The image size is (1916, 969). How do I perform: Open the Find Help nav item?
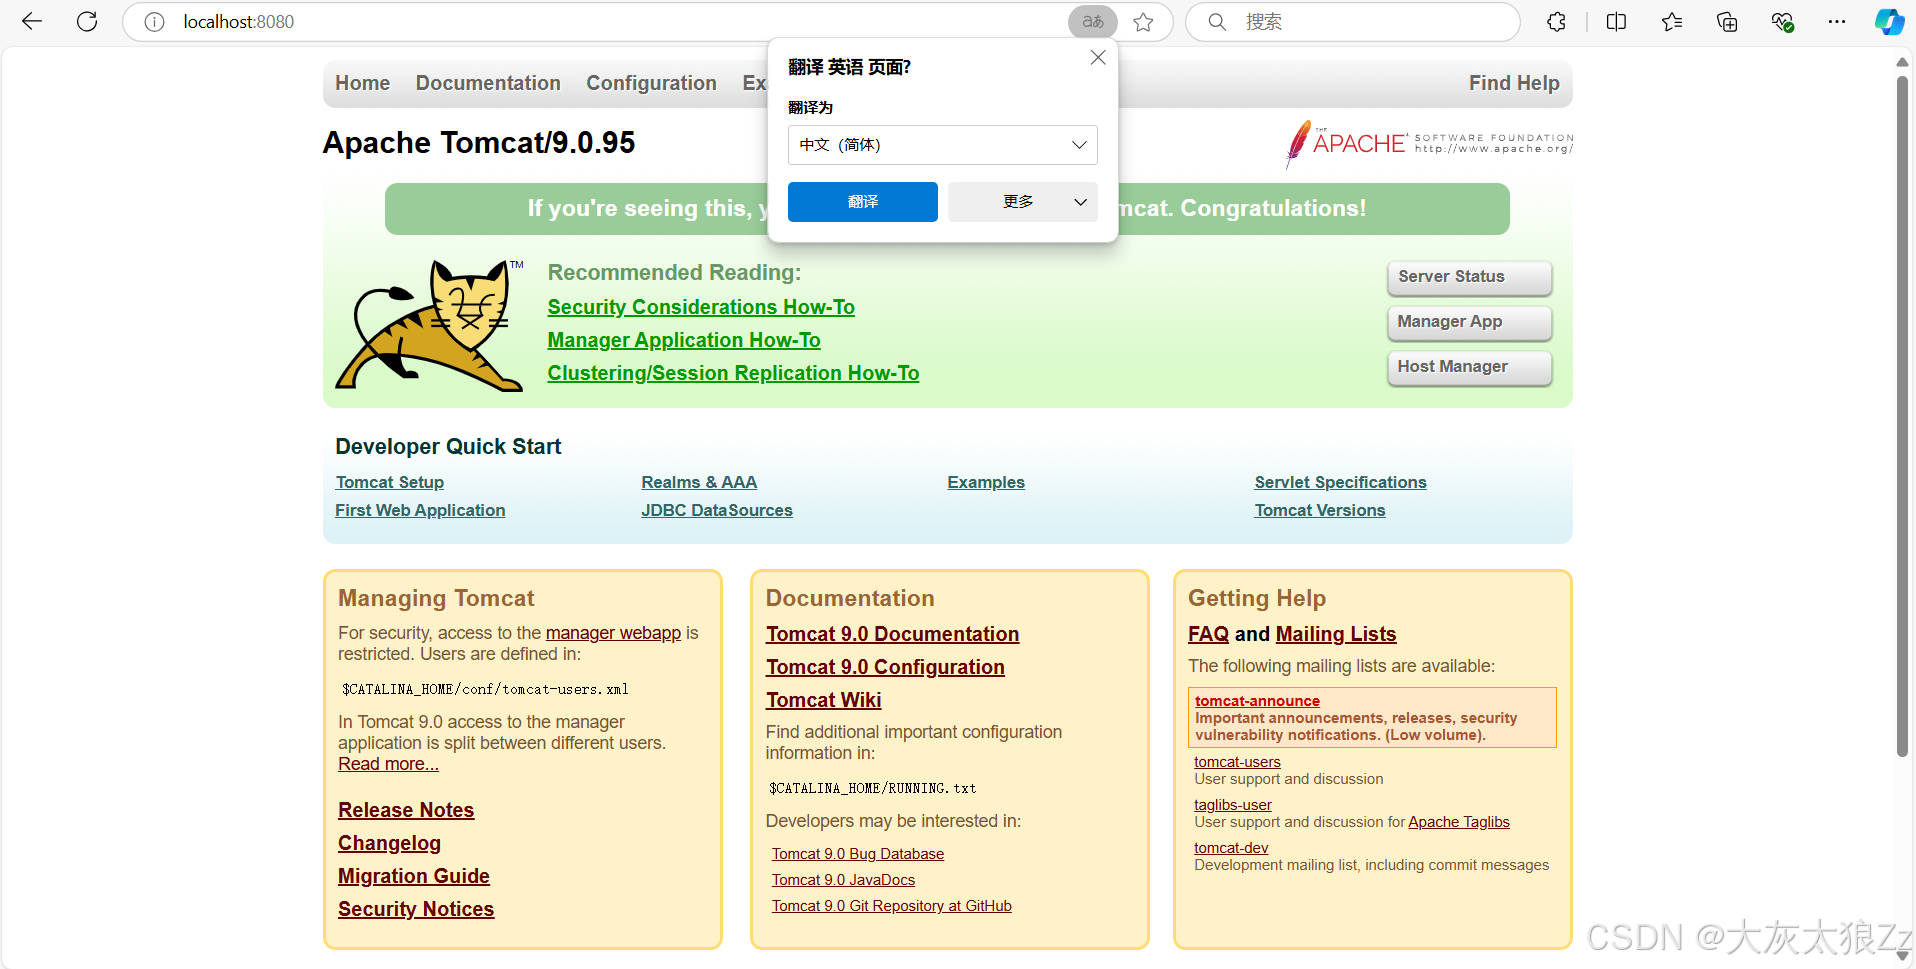tap(1514, 83)
